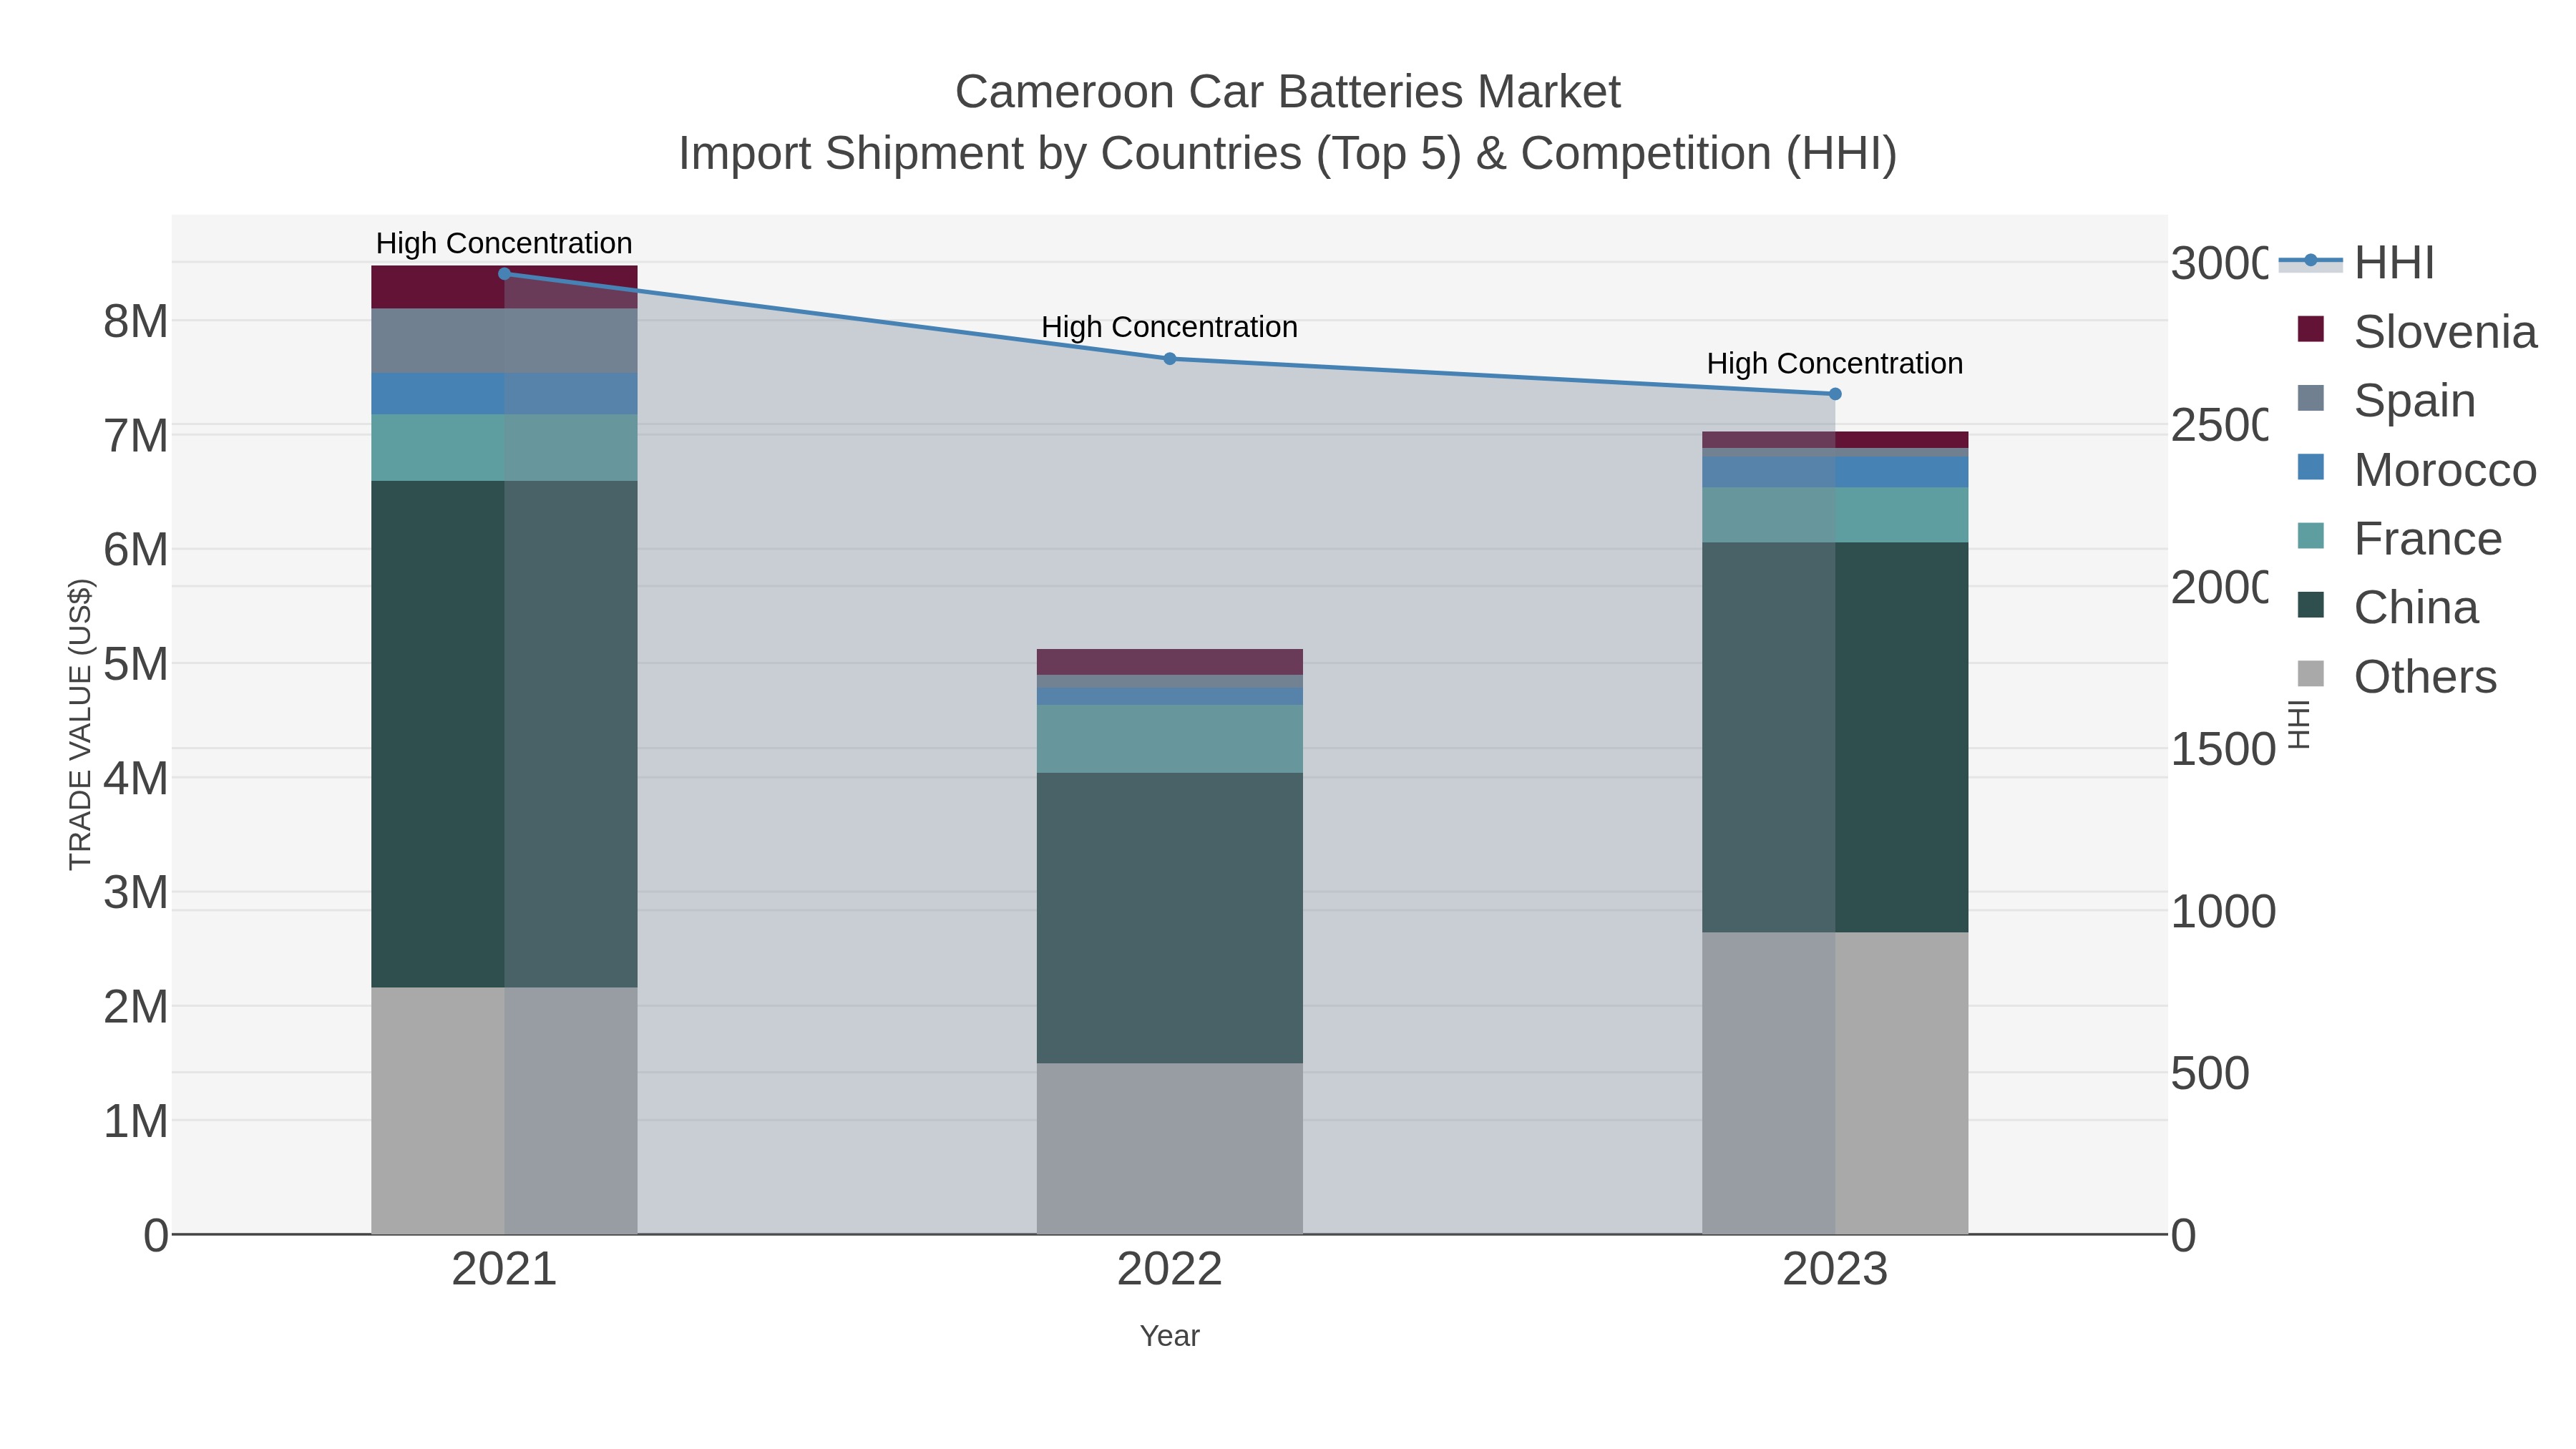Click the Year x-axis title
This screenshot has width=2576, height=1449.
pos(1169,1336)
